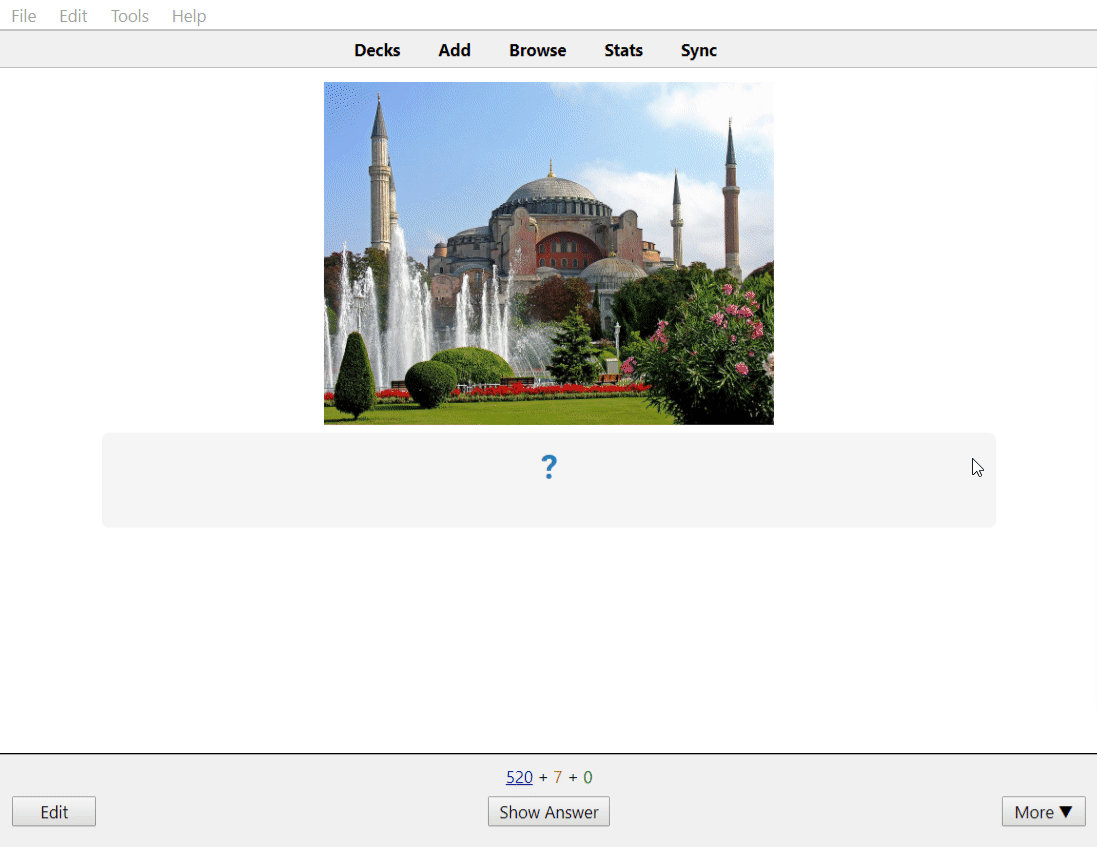
Task: Click the 520 new cards count
Action: tap(519, 777)
